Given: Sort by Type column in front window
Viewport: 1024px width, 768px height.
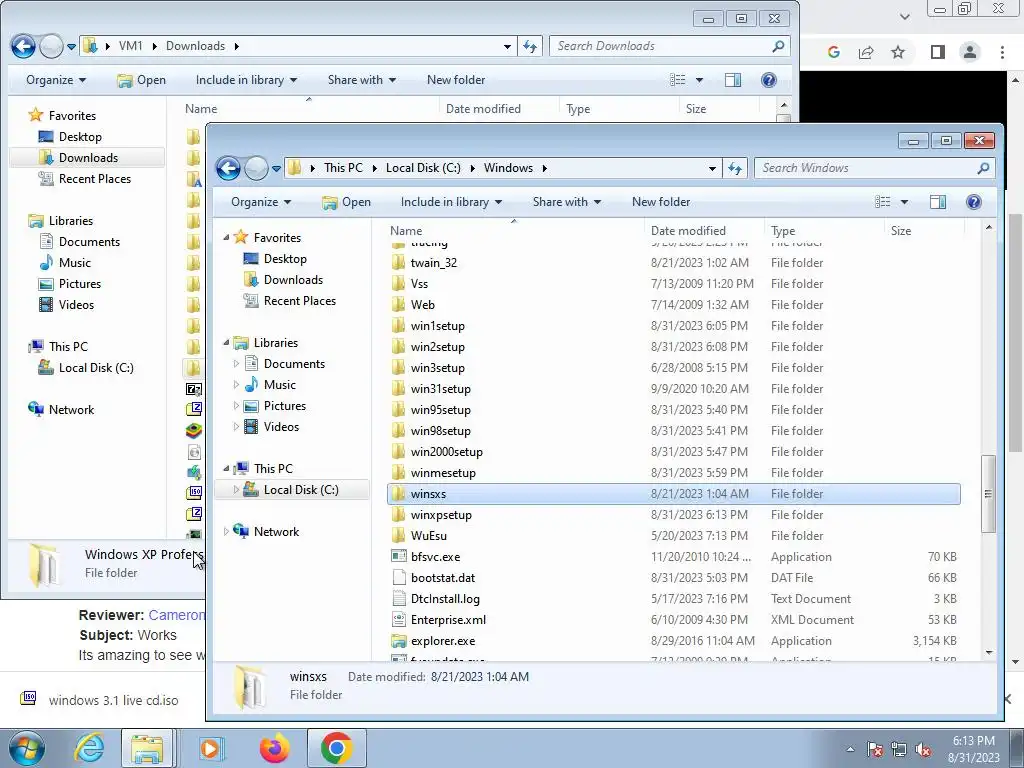Looking at the screenshot, I should coord(825,231).
